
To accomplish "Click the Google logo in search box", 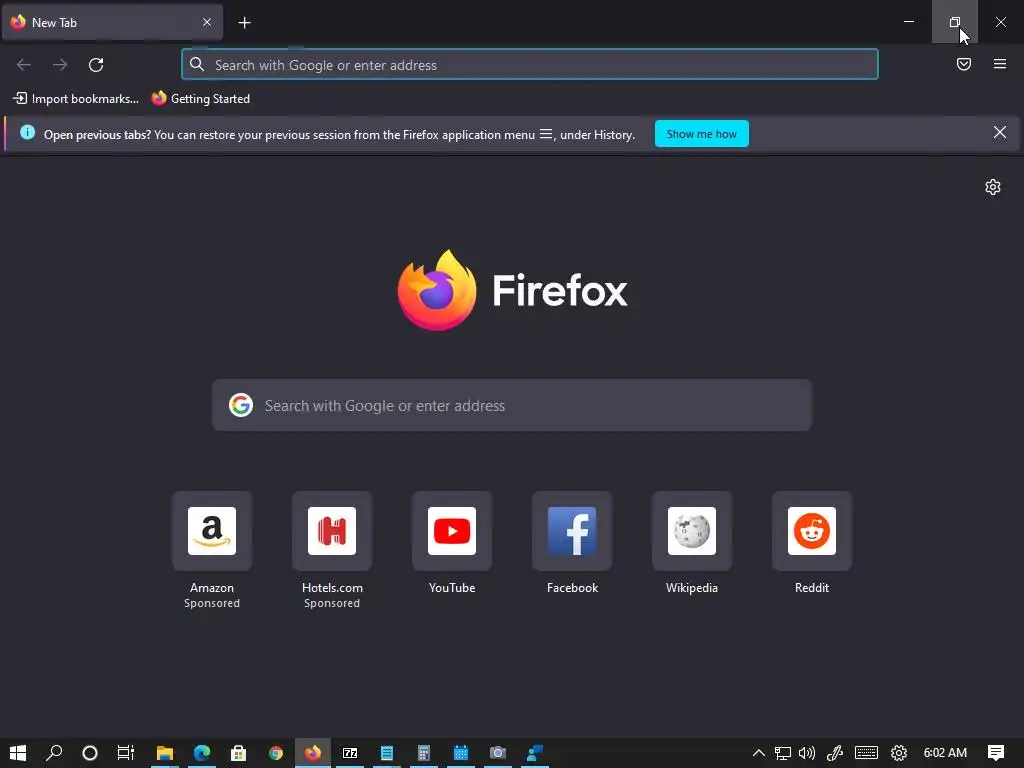I will [x=241, y=405].
